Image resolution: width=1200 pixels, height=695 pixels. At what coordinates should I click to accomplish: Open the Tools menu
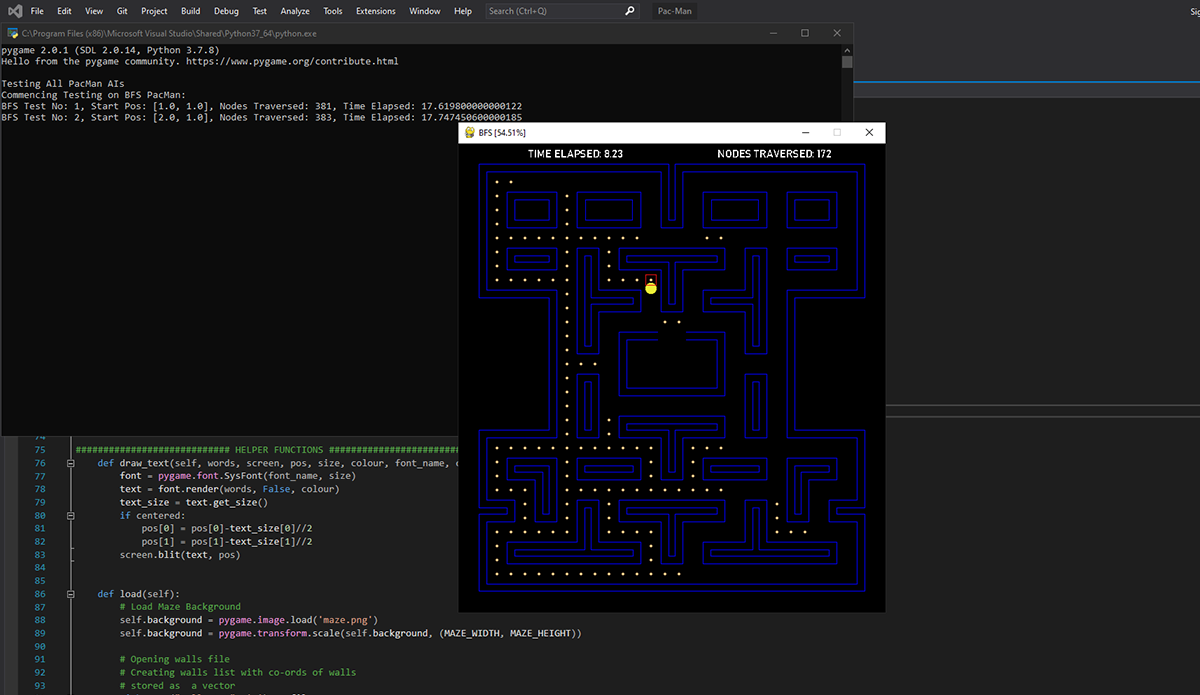[x=333, y=11]
